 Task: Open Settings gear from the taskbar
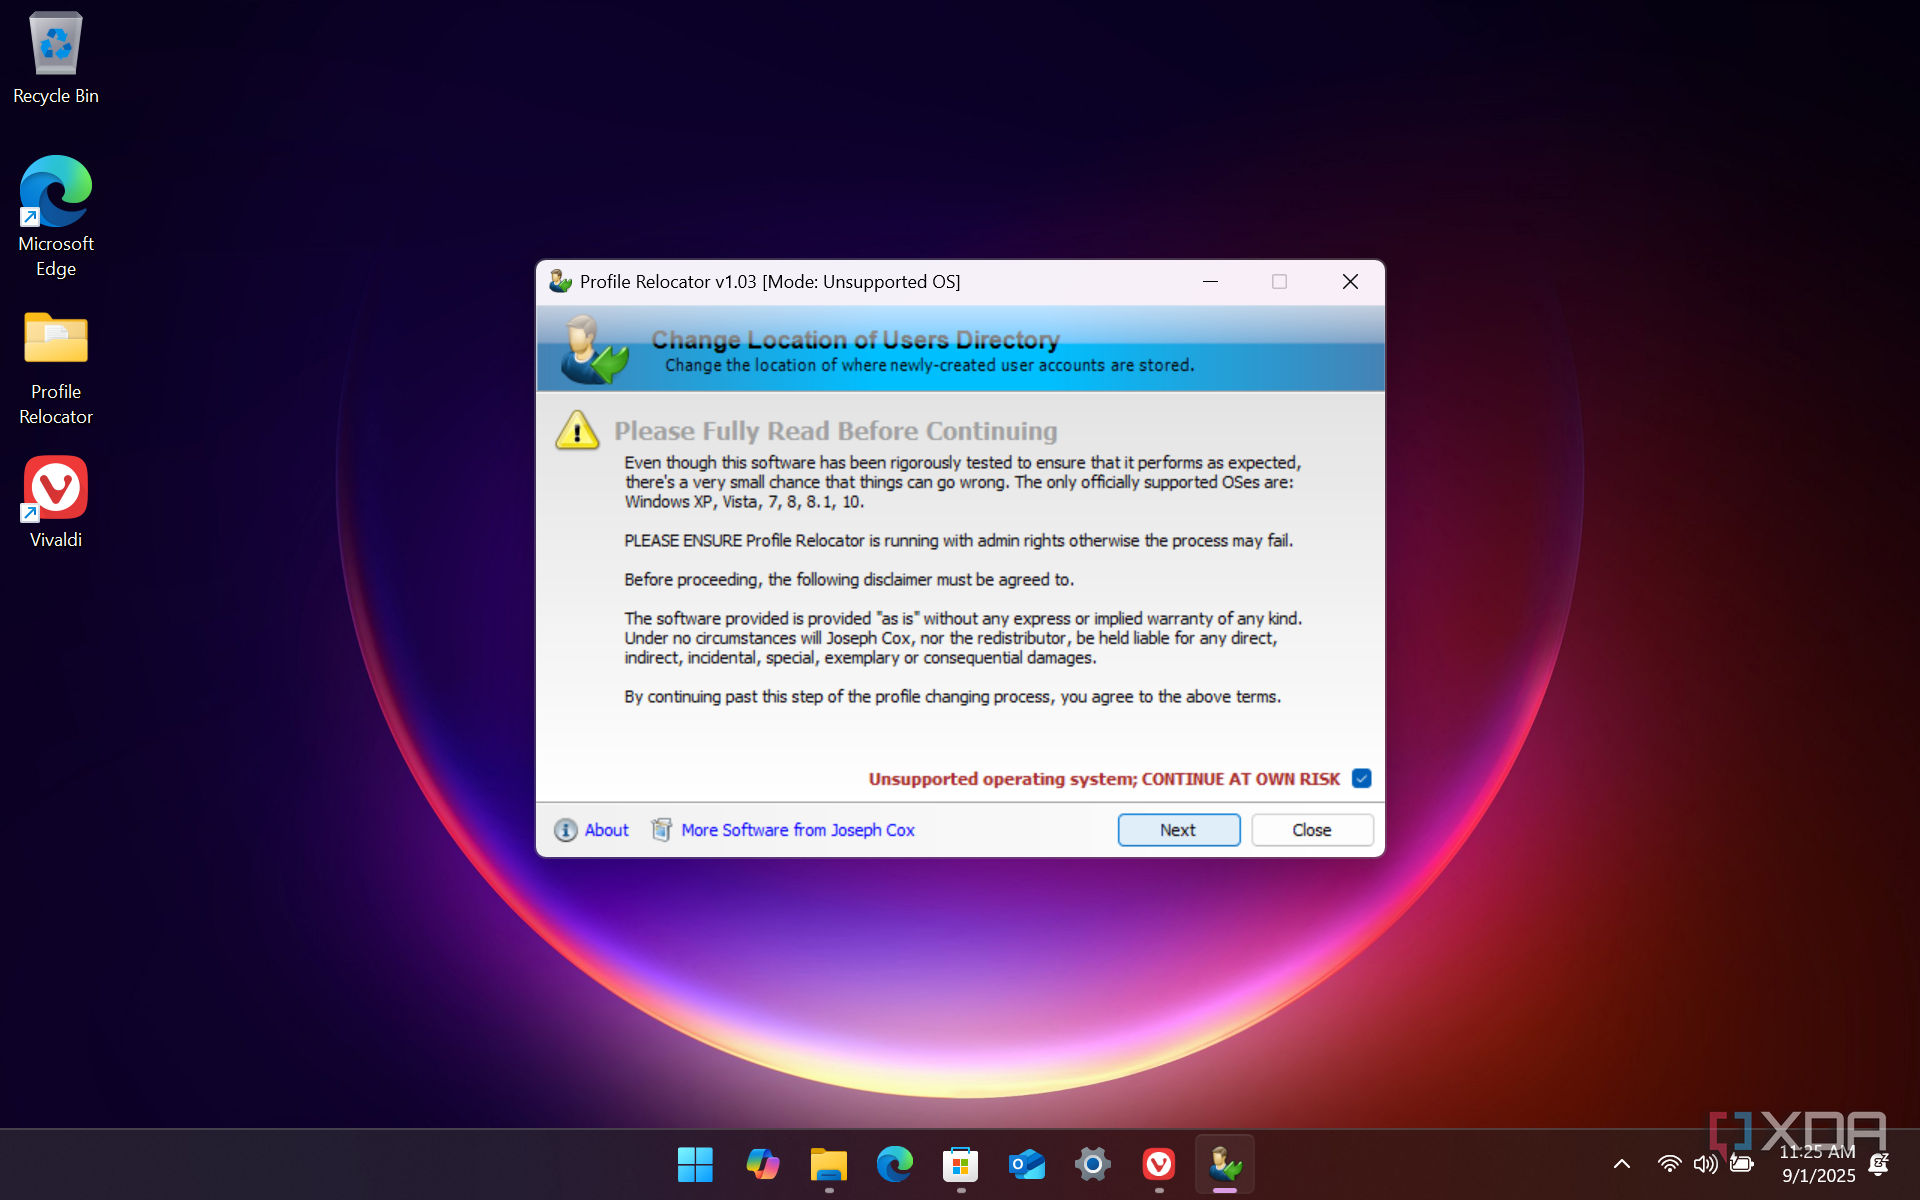(x=1093, y=1164)
